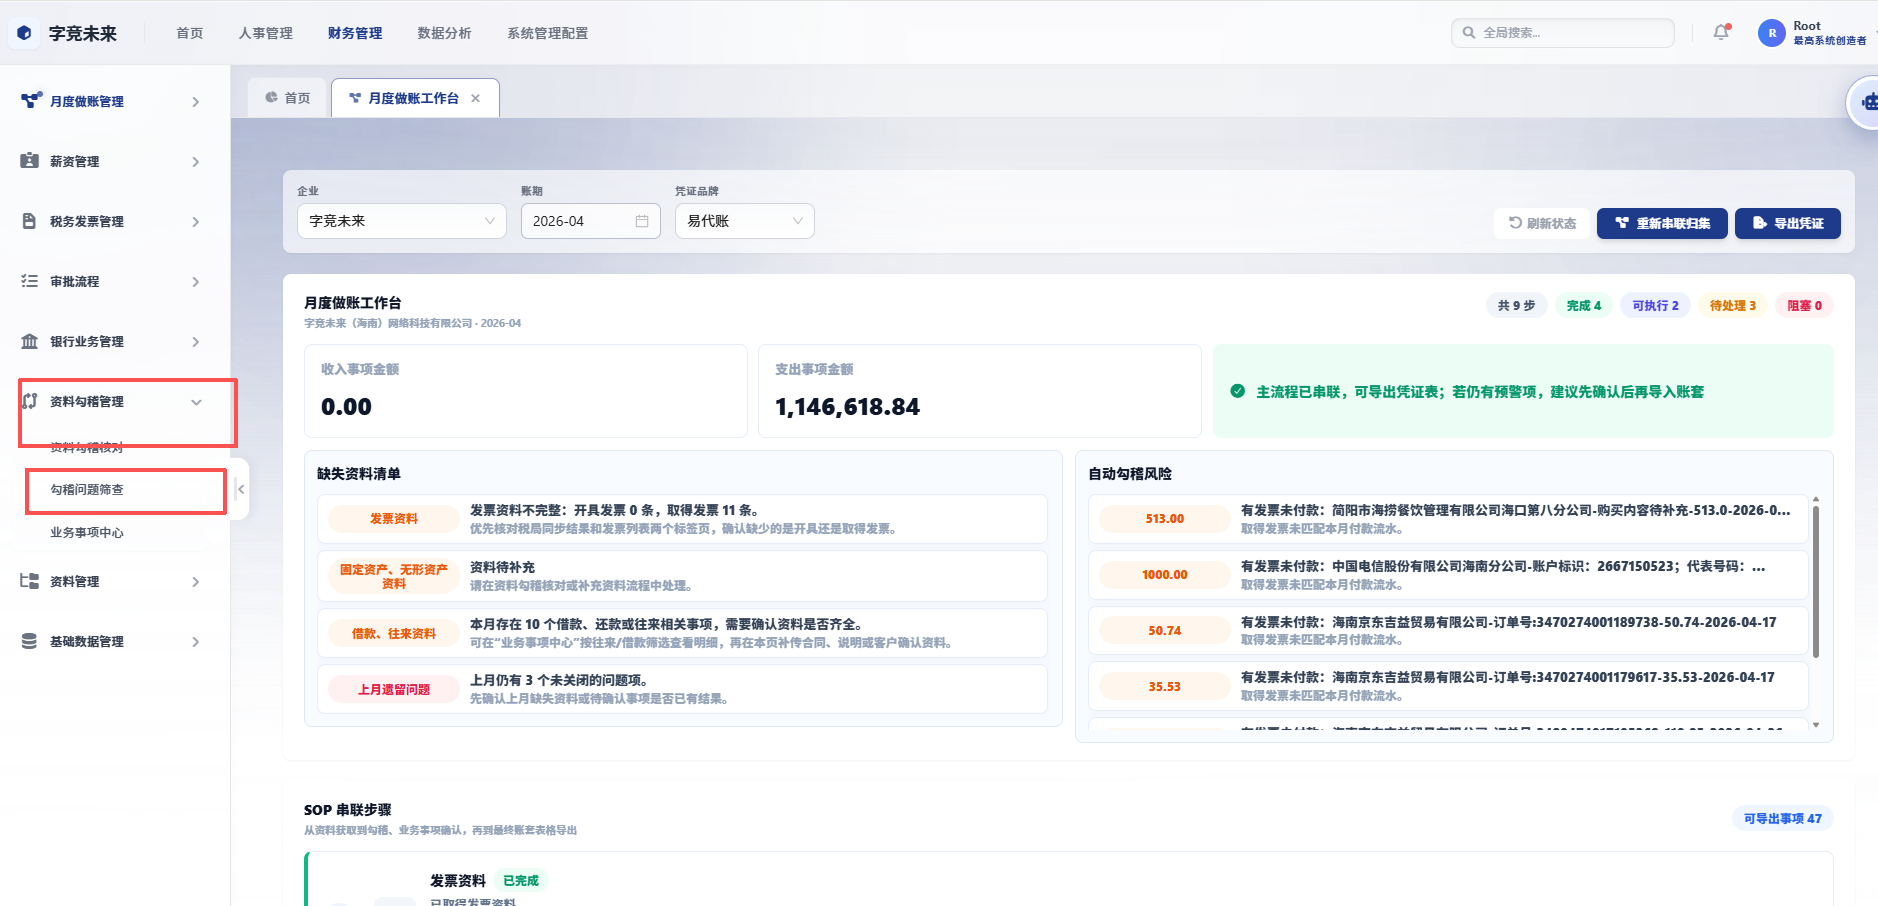Click the 自动勾稽风险 list scrollbar
Screen dimensions: 1878x906
click(x=1816, y=582)
